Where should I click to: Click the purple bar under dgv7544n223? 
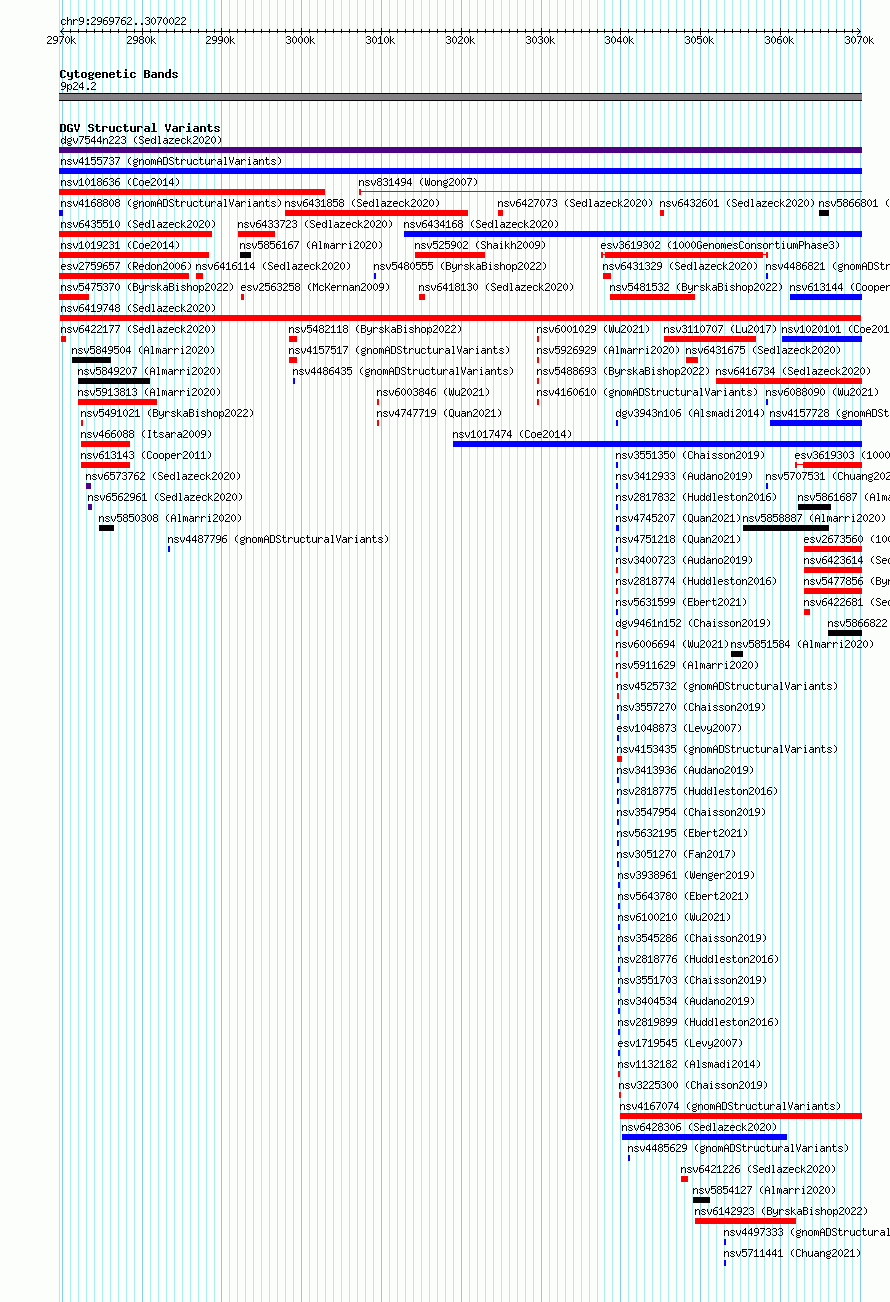coord(461,150)
